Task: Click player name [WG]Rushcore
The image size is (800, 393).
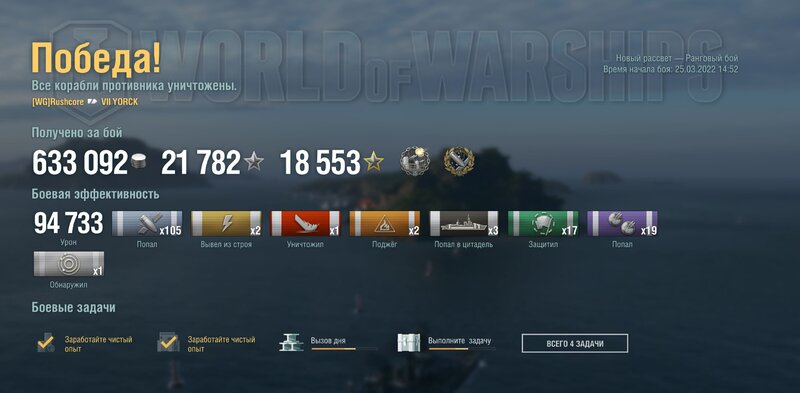Action: [58, 102]
